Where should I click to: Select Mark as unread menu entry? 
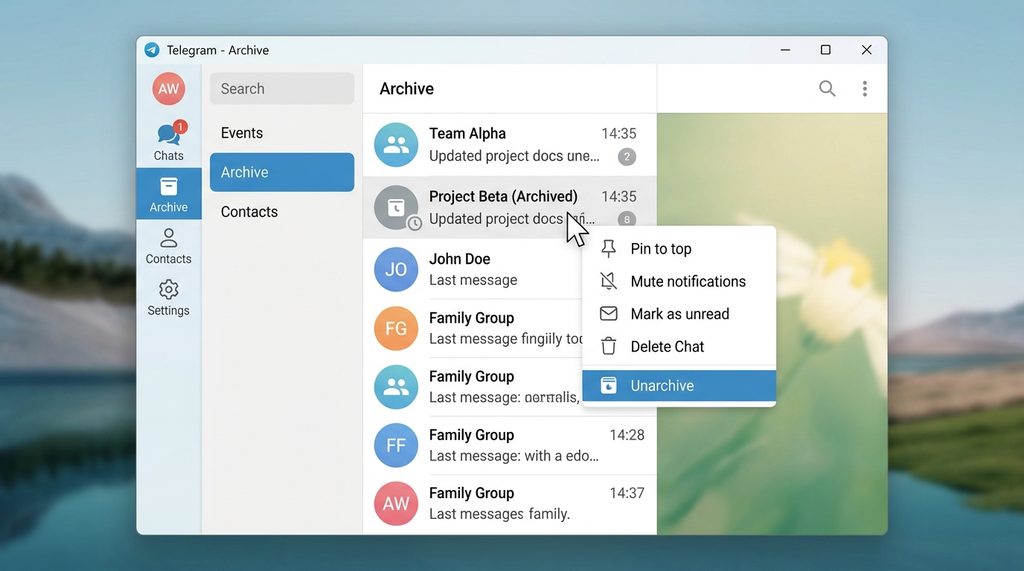(x=679, y=314)
